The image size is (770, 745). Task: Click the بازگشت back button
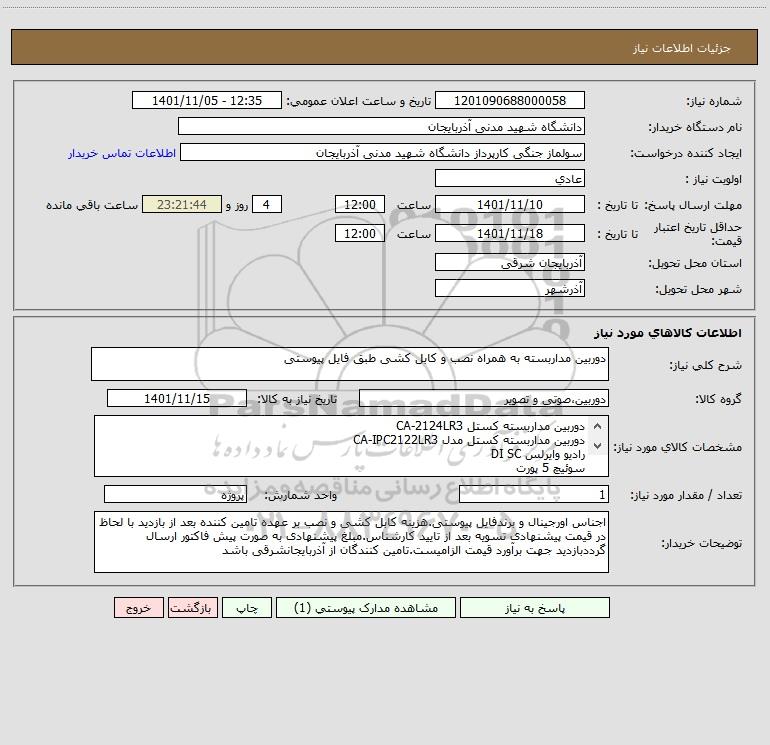coord(192,608)
